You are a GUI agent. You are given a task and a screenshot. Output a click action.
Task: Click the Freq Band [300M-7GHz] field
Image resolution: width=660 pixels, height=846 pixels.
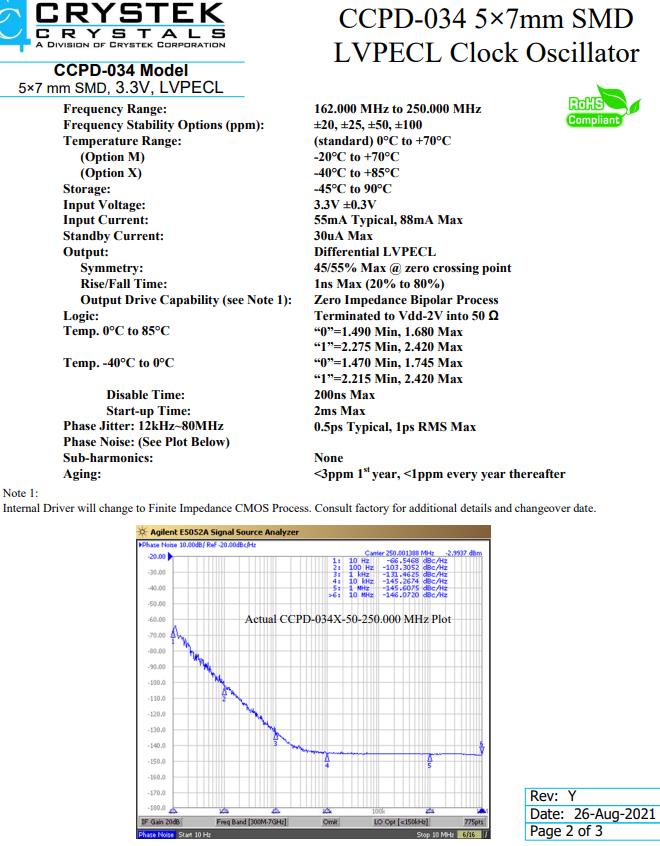252,821
